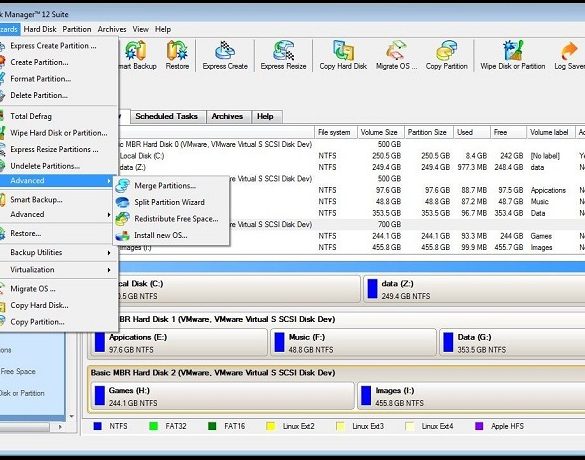Sort by the File system column header

[336, 132]
